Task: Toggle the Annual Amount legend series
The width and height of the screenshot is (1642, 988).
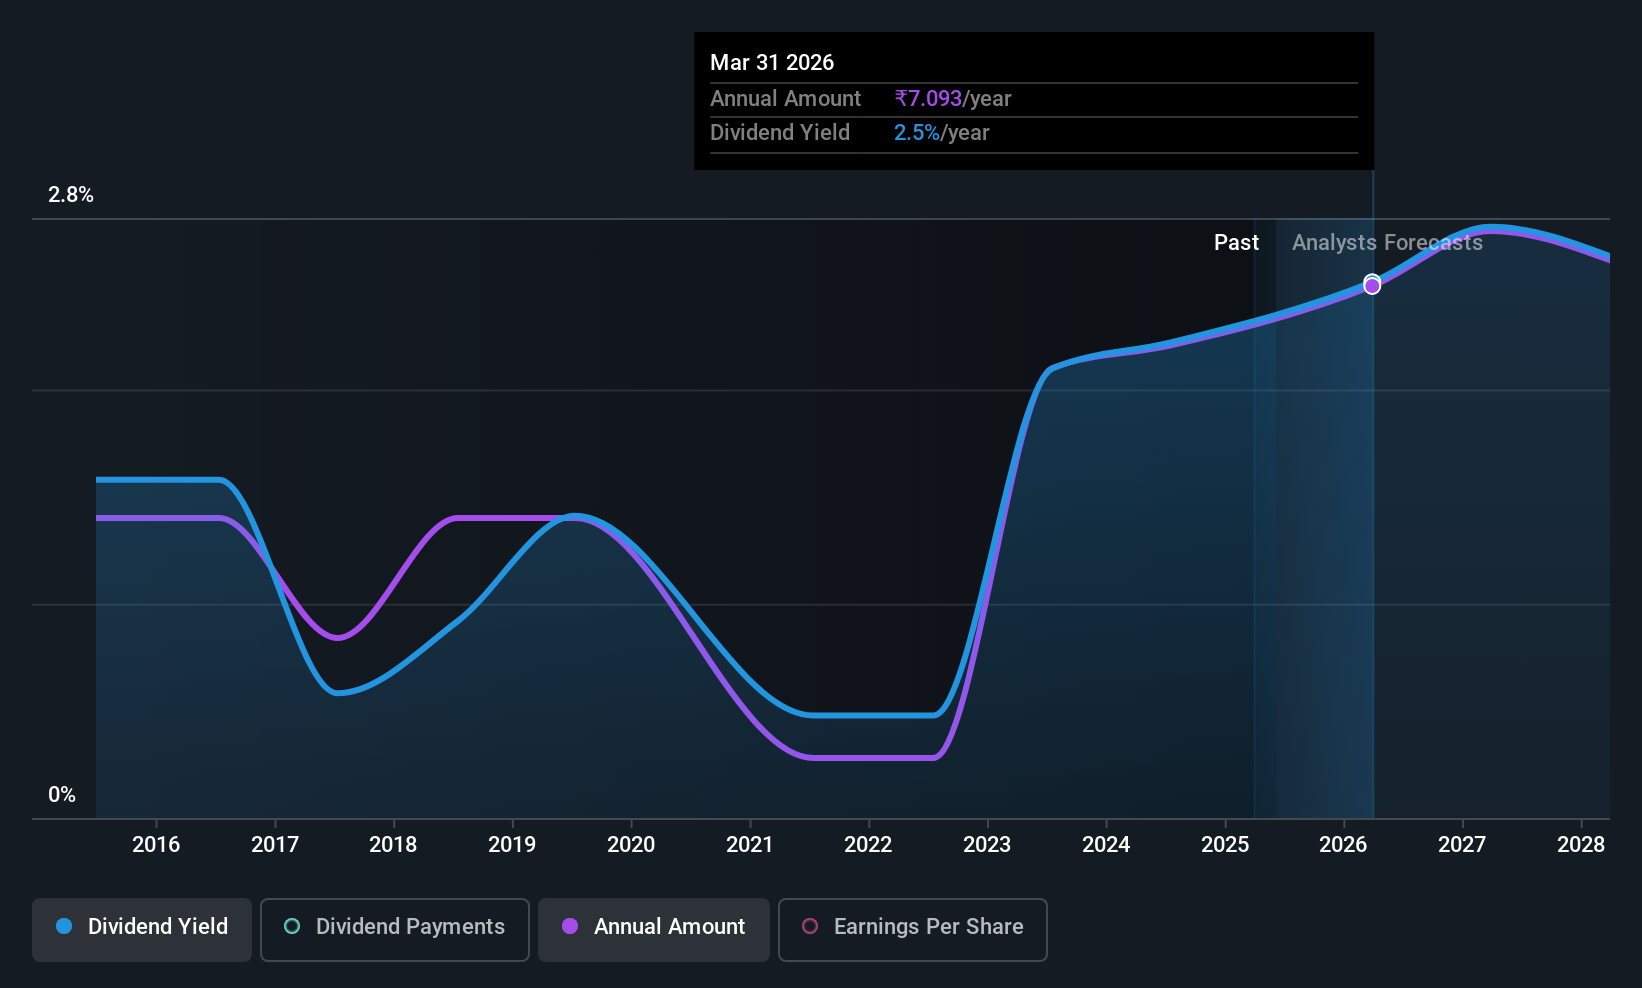Action: coord(654,929)
